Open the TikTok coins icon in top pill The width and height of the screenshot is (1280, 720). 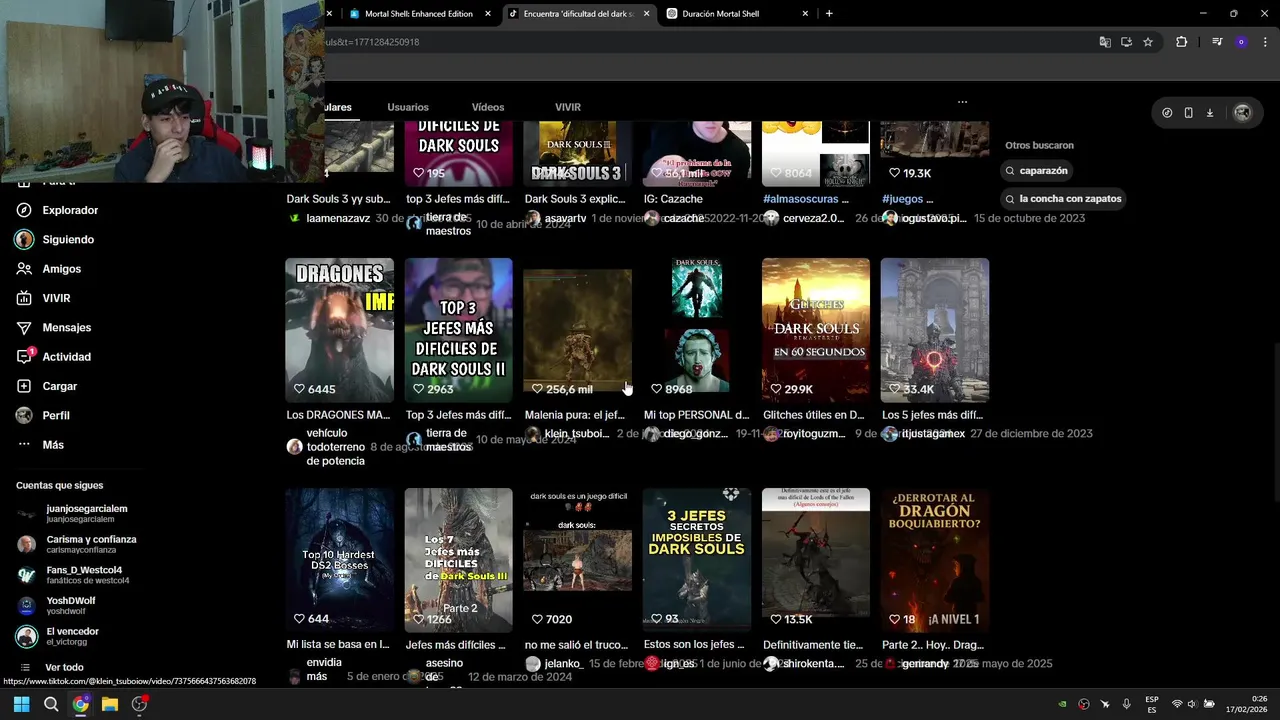pos(1167,113)
